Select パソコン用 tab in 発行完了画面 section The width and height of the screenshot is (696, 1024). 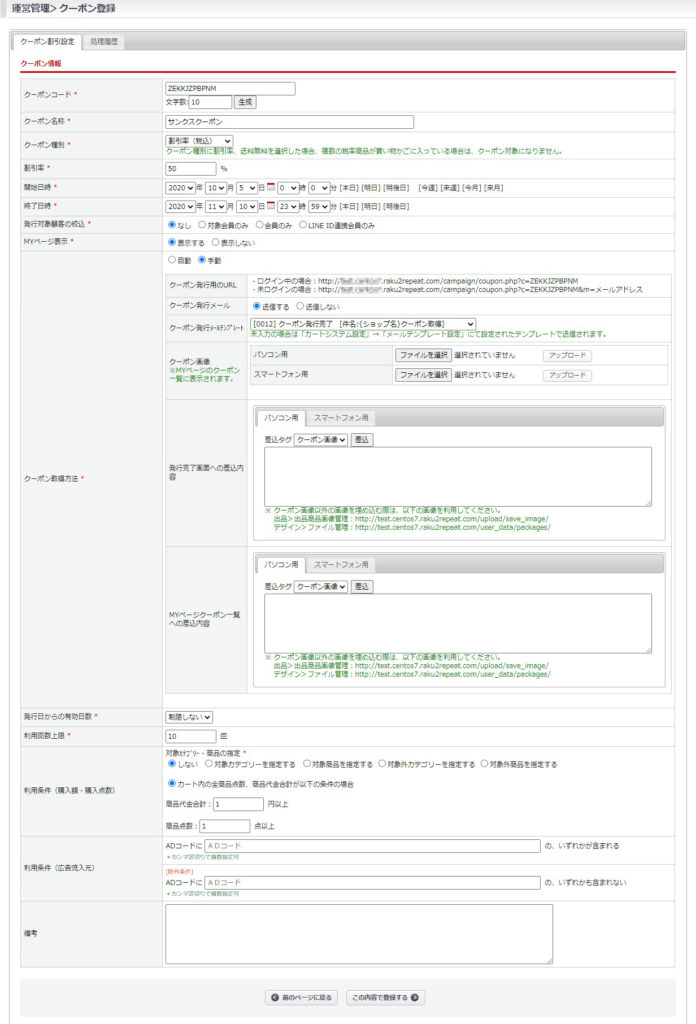pos(281,417)
